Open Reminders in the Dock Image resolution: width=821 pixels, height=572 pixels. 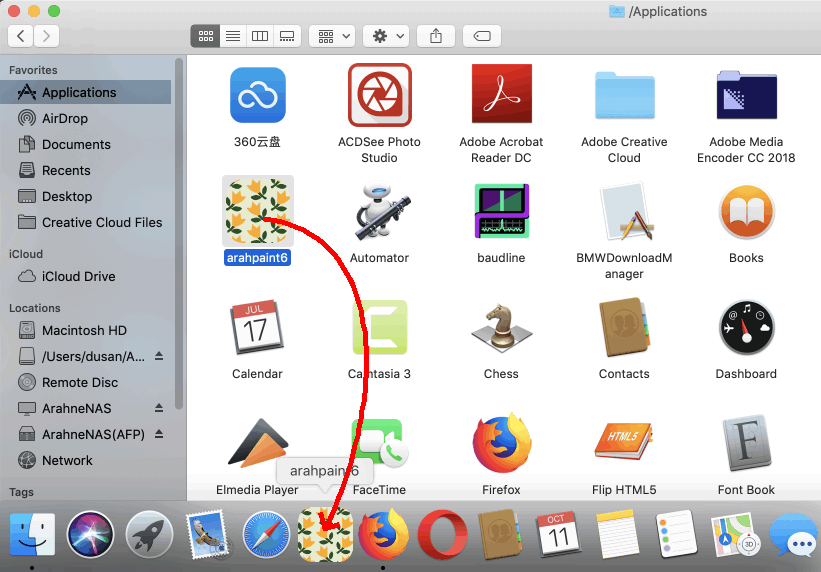(676, 535)
